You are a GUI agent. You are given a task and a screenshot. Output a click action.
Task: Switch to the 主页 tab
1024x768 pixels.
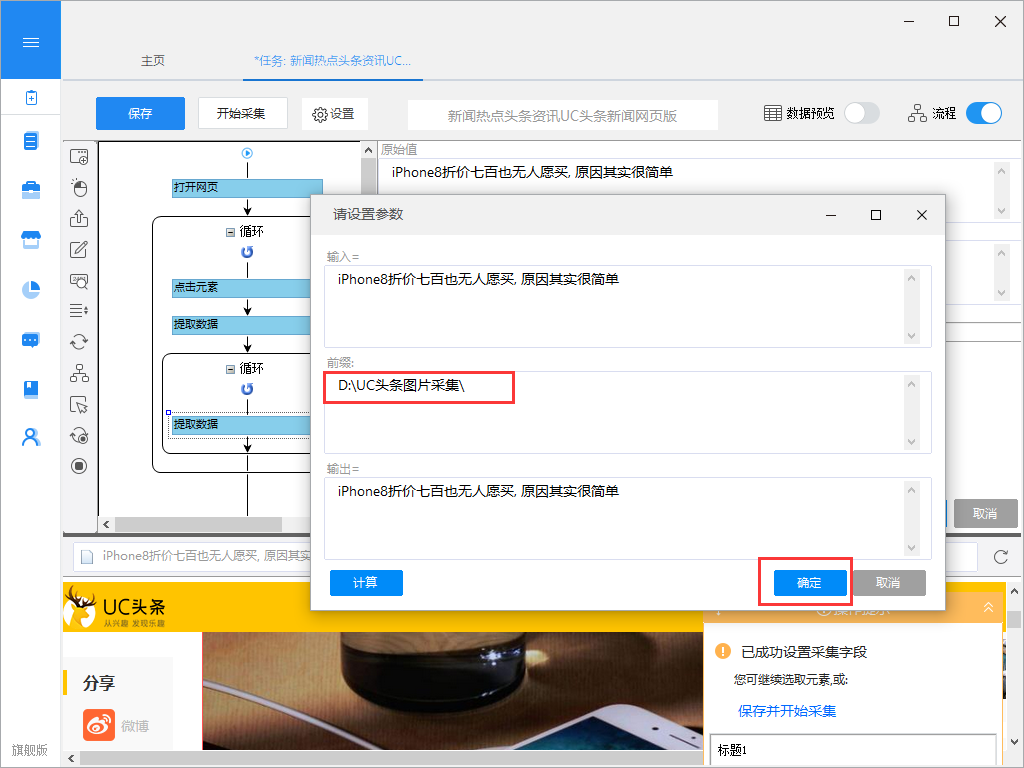point(152,61)
